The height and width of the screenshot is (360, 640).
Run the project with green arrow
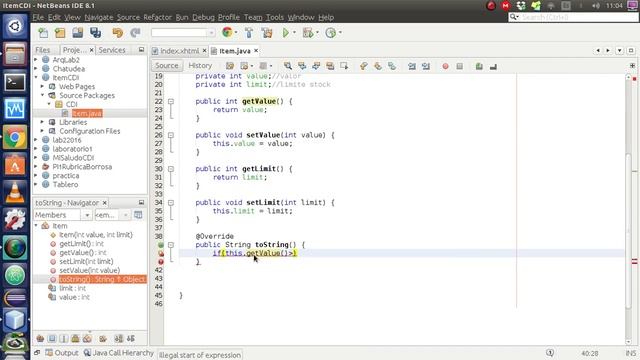(x=286, y=33)
